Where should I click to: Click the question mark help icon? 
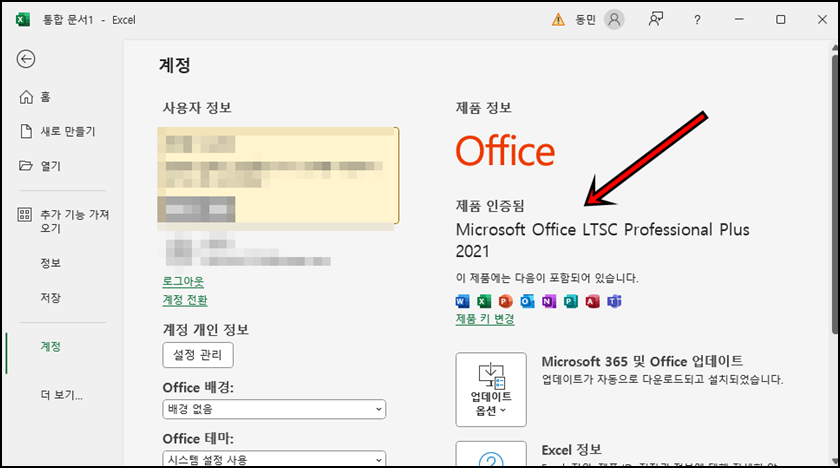point(697,20)
